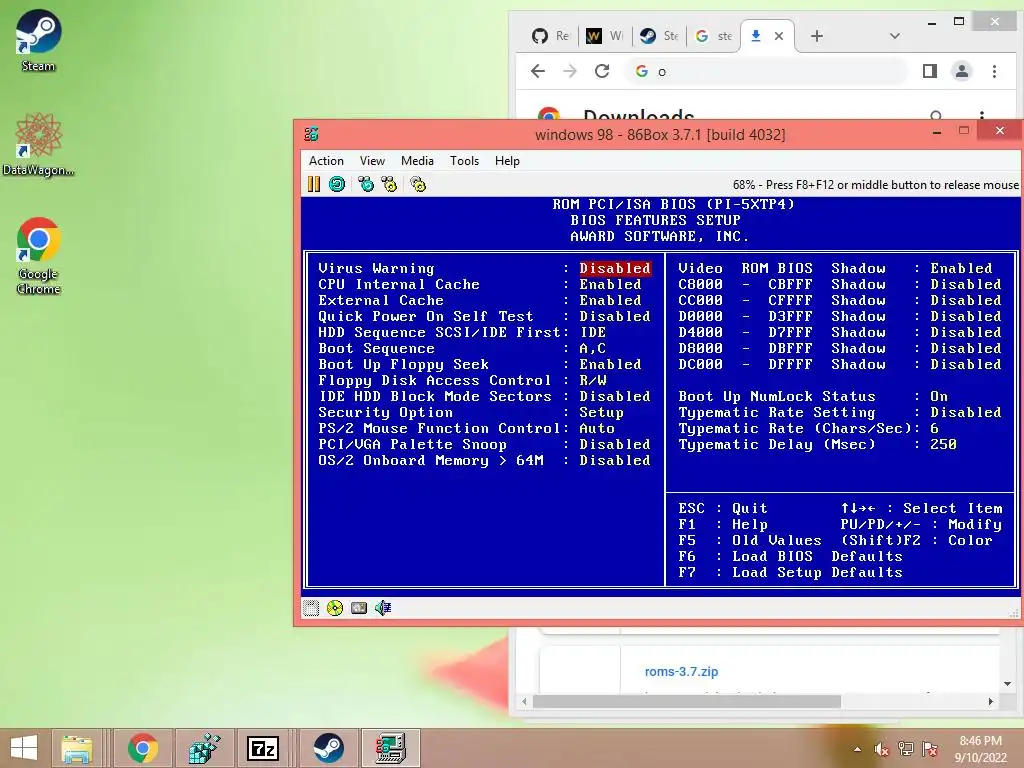The image size is (1024, 768).
Task: Open Chrome from the taskbar
Action: point(142,748)
